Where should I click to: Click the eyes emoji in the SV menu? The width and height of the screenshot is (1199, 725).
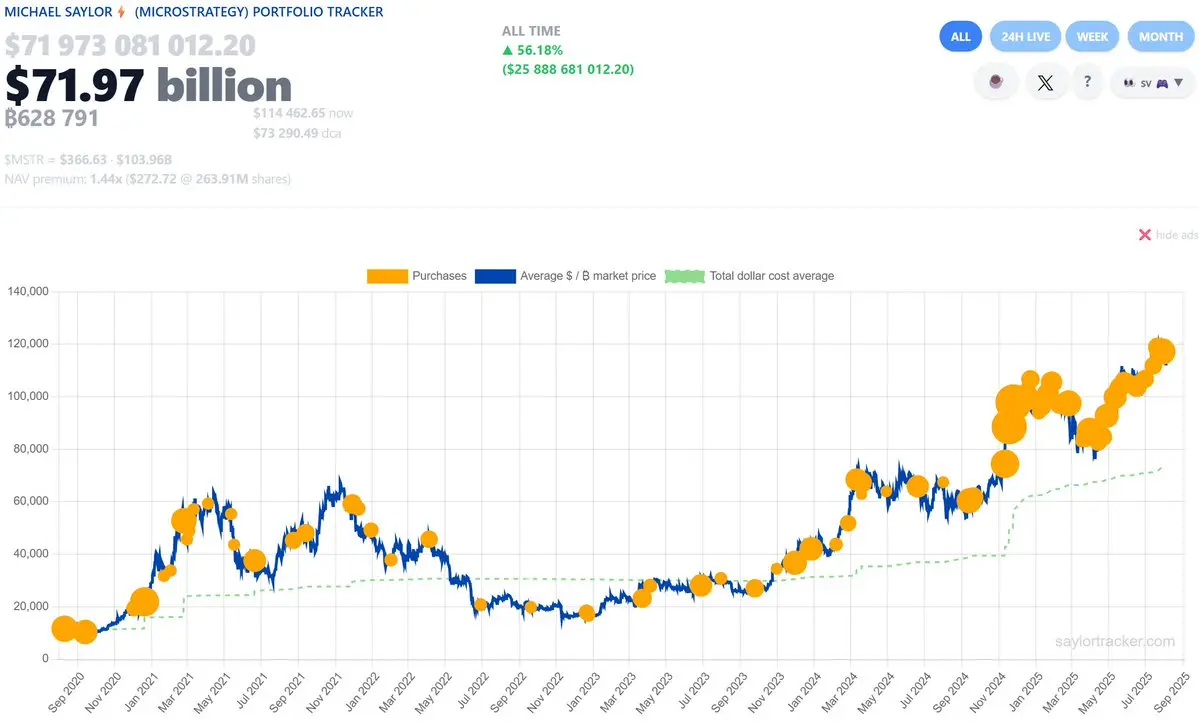(x=1129, y=83)
